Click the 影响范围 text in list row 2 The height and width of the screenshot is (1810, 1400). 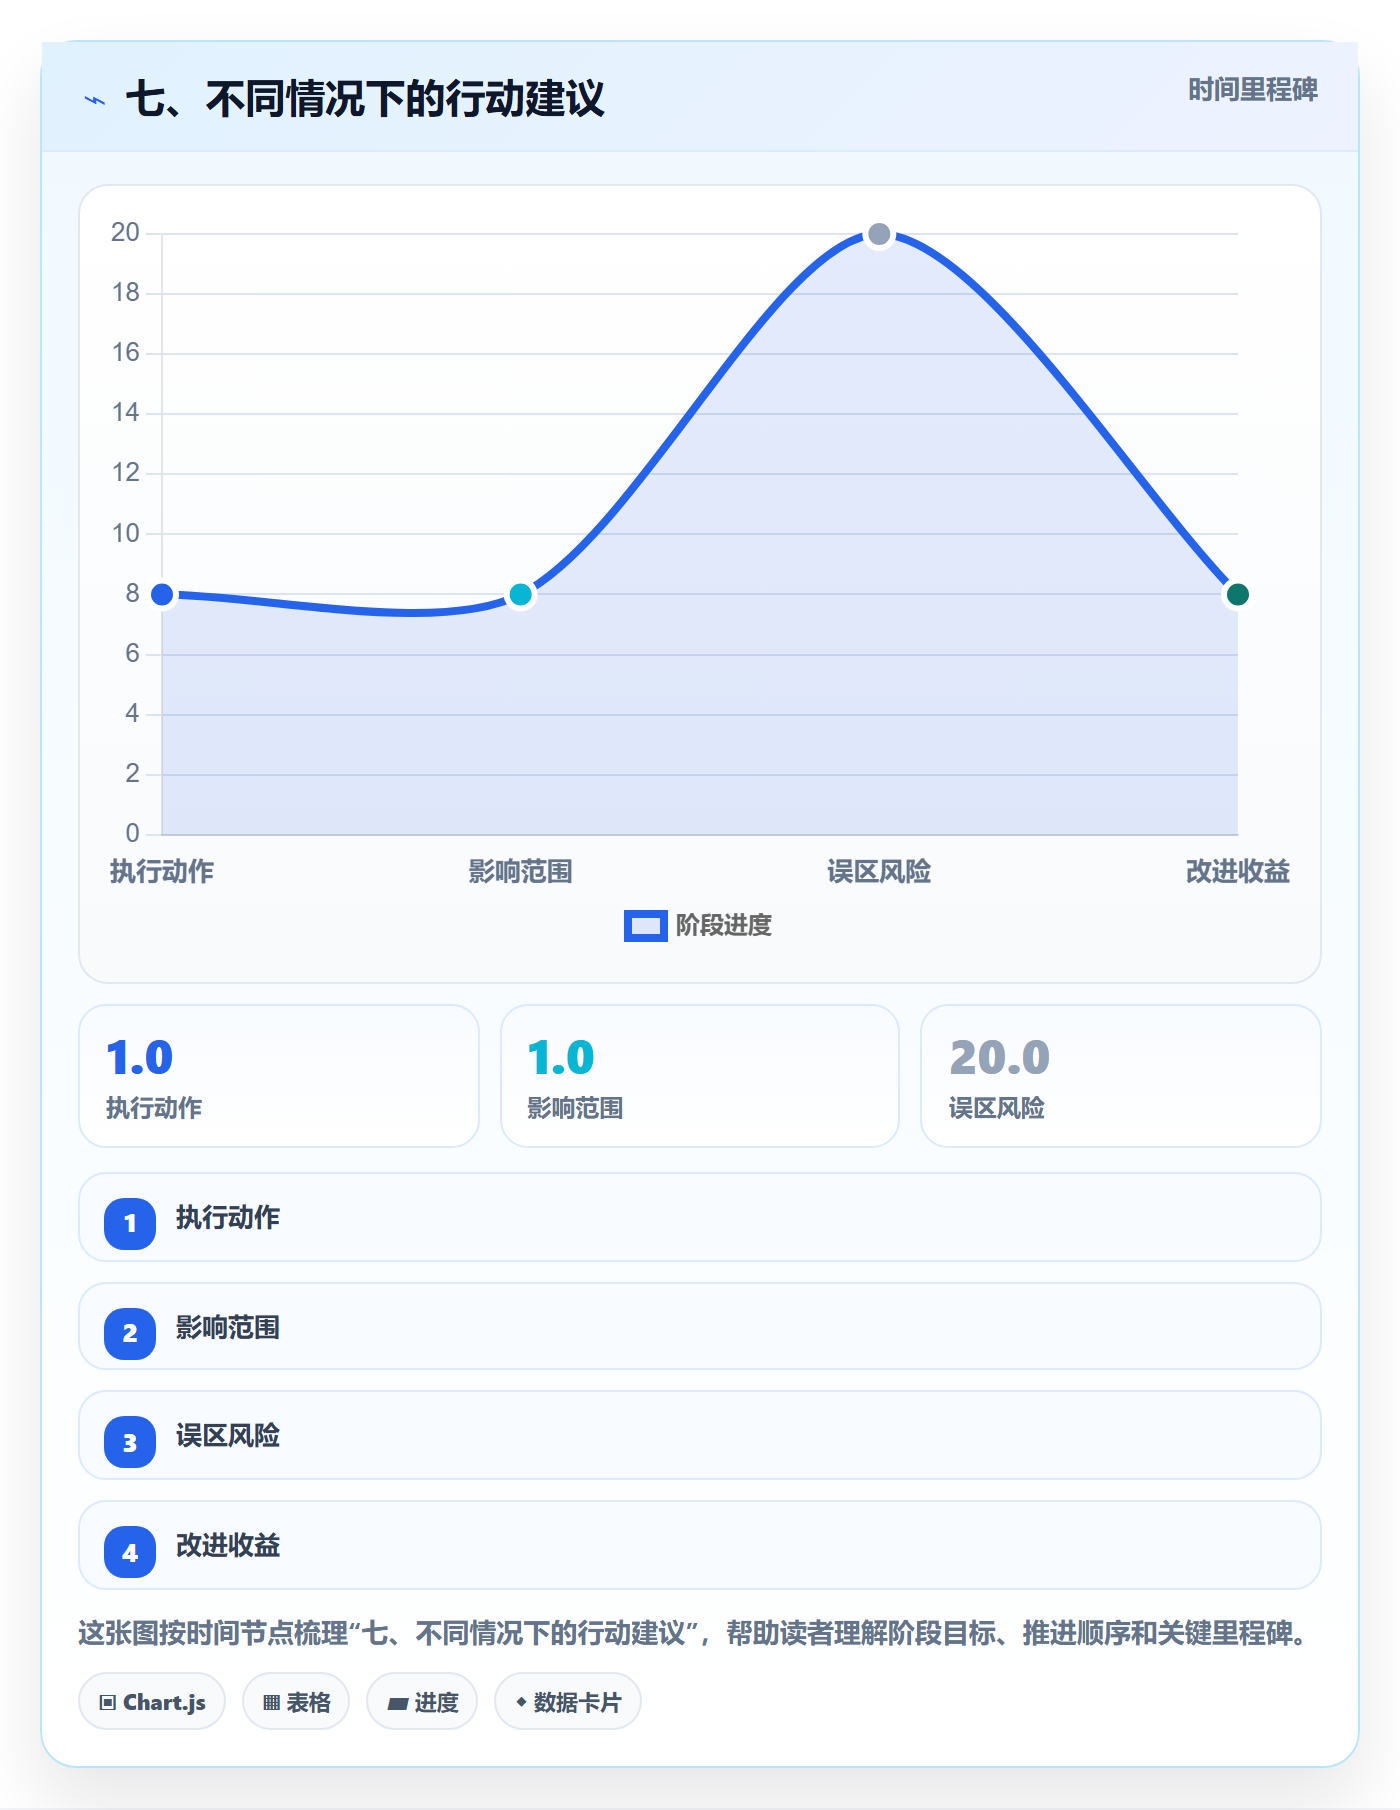point(228,1328)
